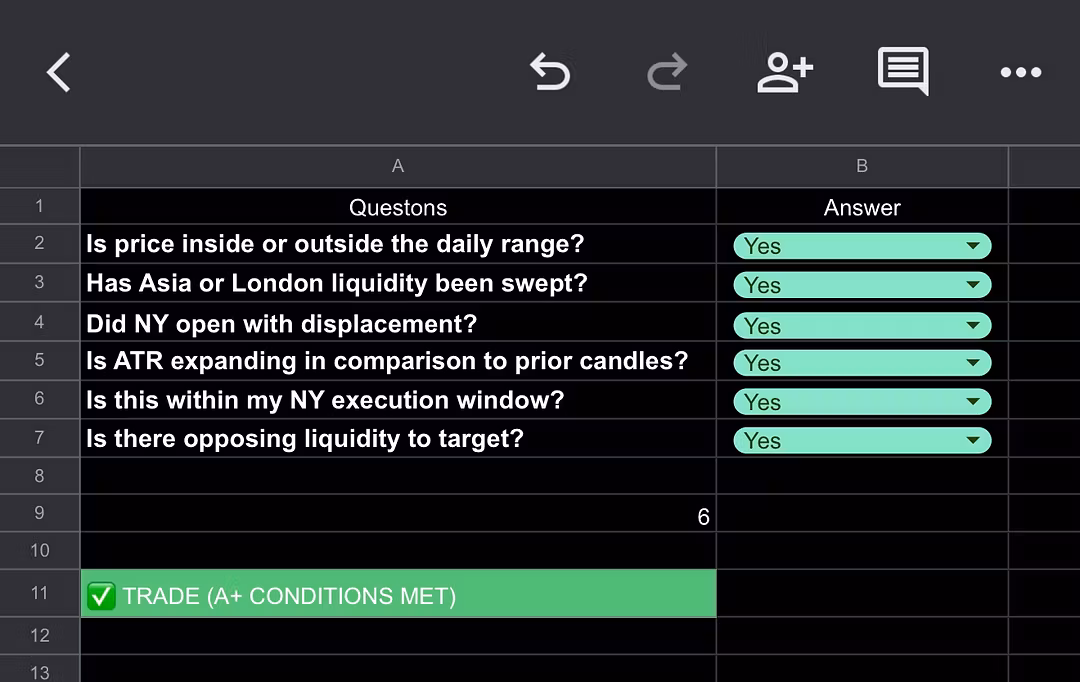Expand the Asia or London liquidity answer dropdown
Image resolution: width=1080 pixels, height=682 pixels.
click(972, 285)
